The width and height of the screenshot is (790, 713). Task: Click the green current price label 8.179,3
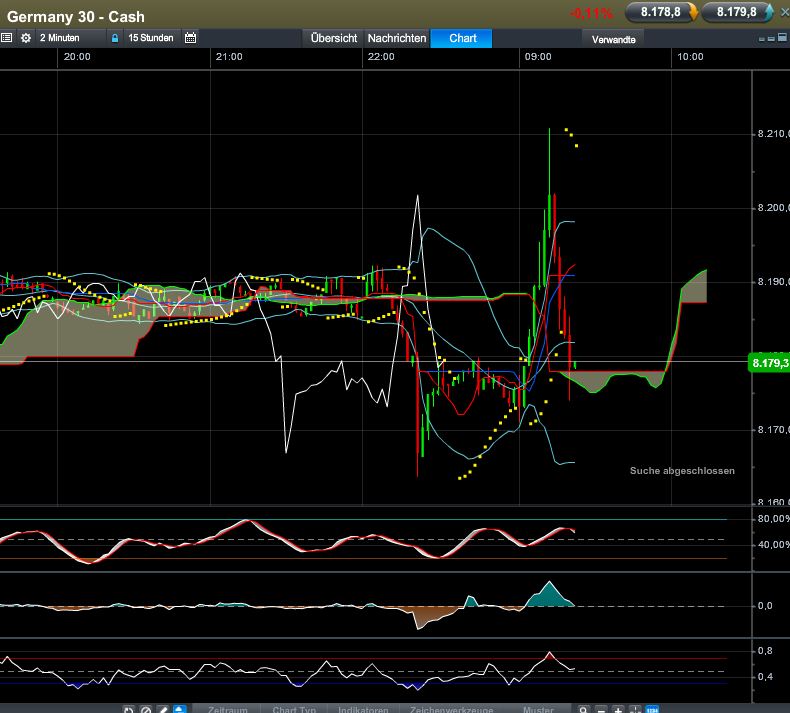pyautogui.click(x=768, y=363)
